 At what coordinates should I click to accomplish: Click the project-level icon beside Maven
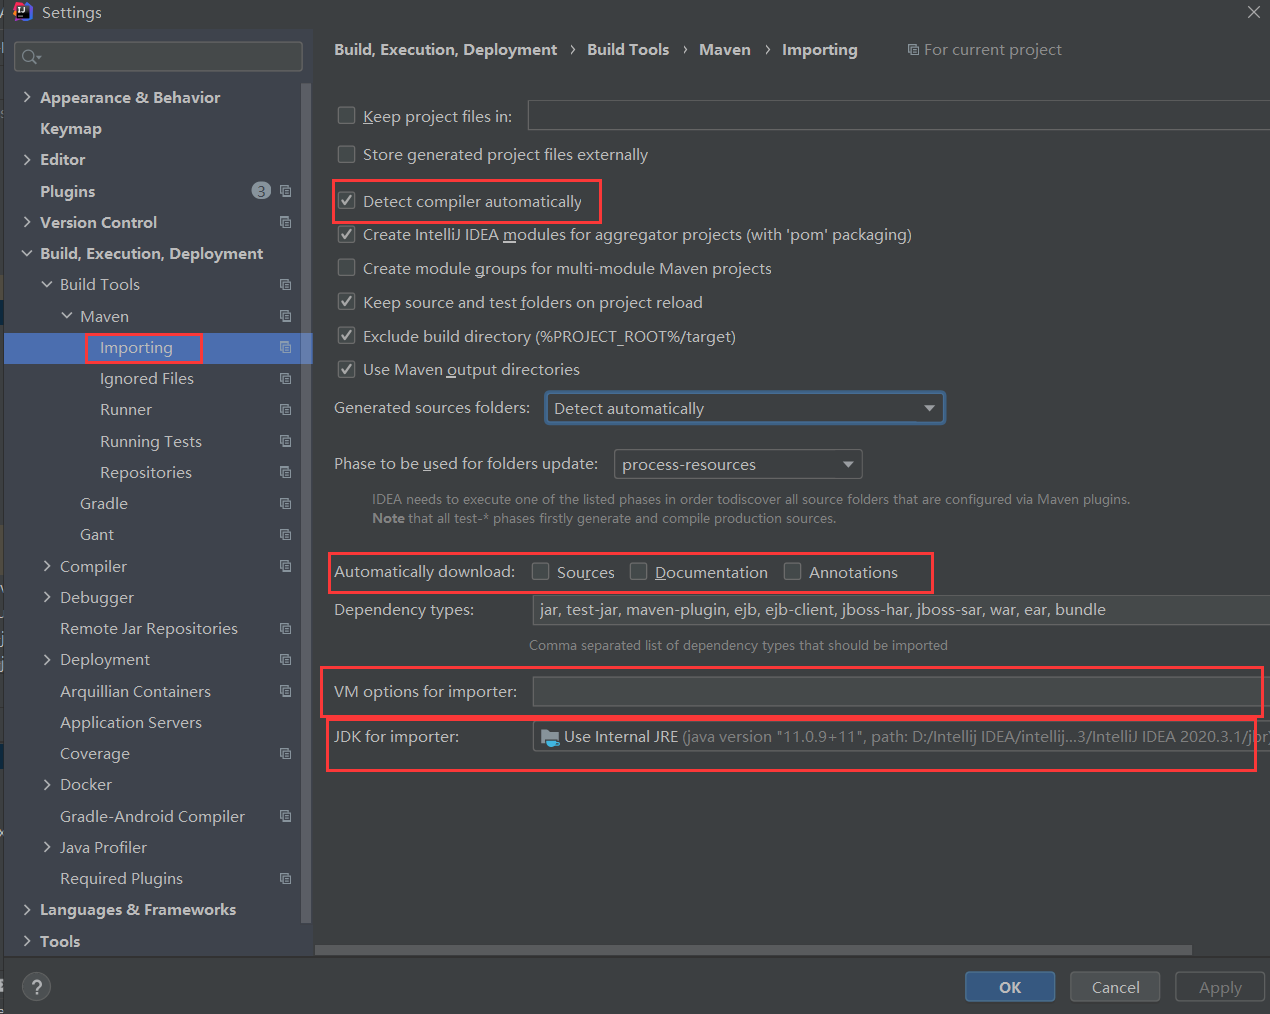click(x=286, y=316)
